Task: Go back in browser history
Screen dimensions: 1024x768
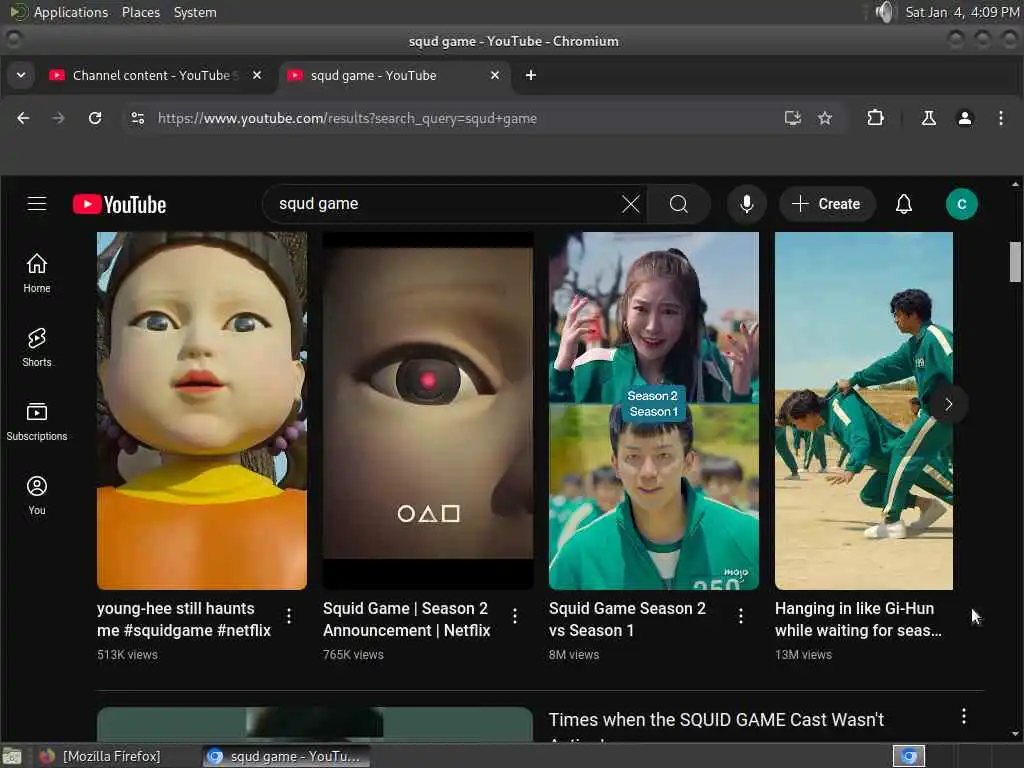Action: point(23,118)
